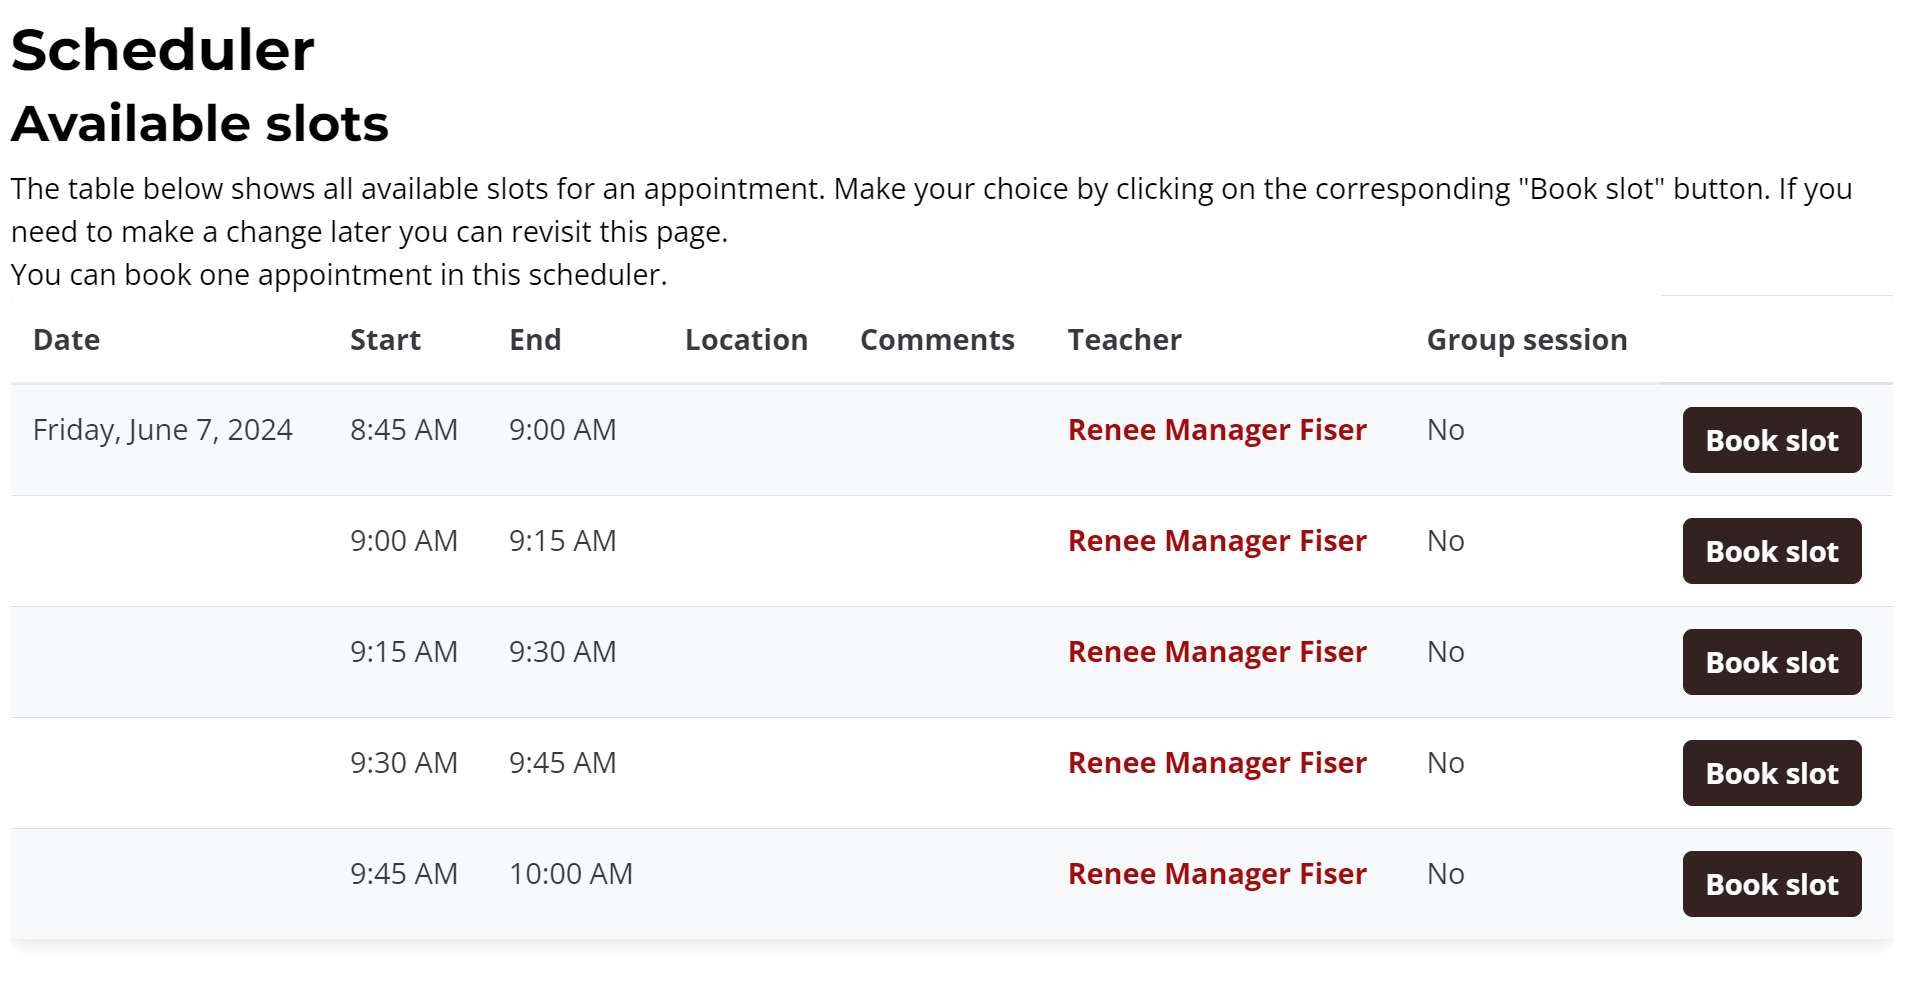Open Renee Manager Fiser link in 9:30 AM row
Screen dimensions: 1919x981
pos(1217,763)
